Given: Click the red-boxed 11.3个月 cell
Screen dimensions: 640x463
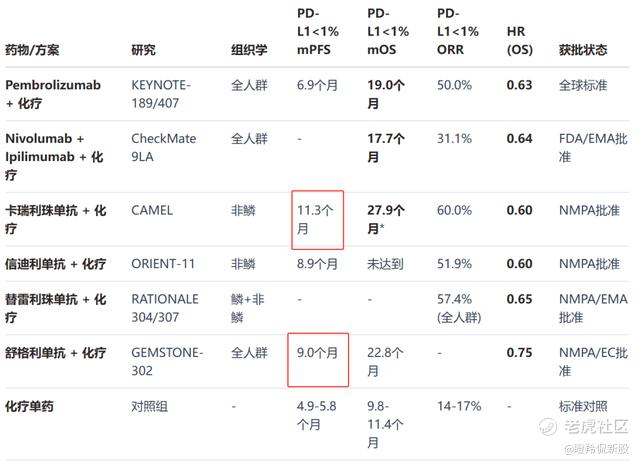Looking at the screenshot, I should tap(319, 219).
